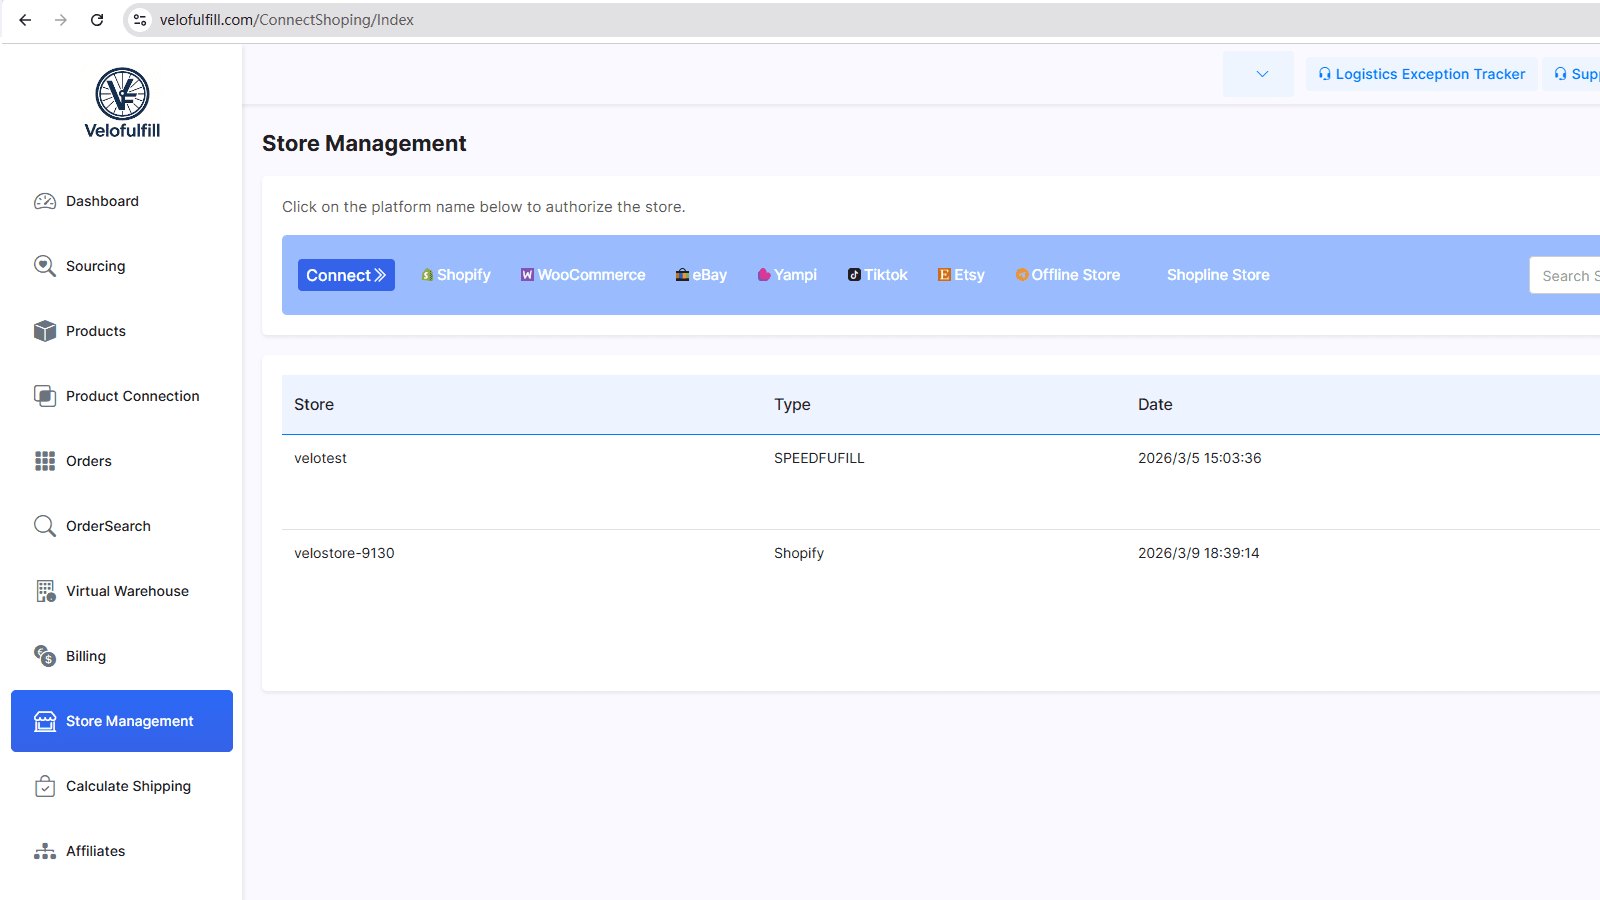Pick the Tiktok platform option
The width and height of the screenshot is (1600, 900).
tap(878, 275)
